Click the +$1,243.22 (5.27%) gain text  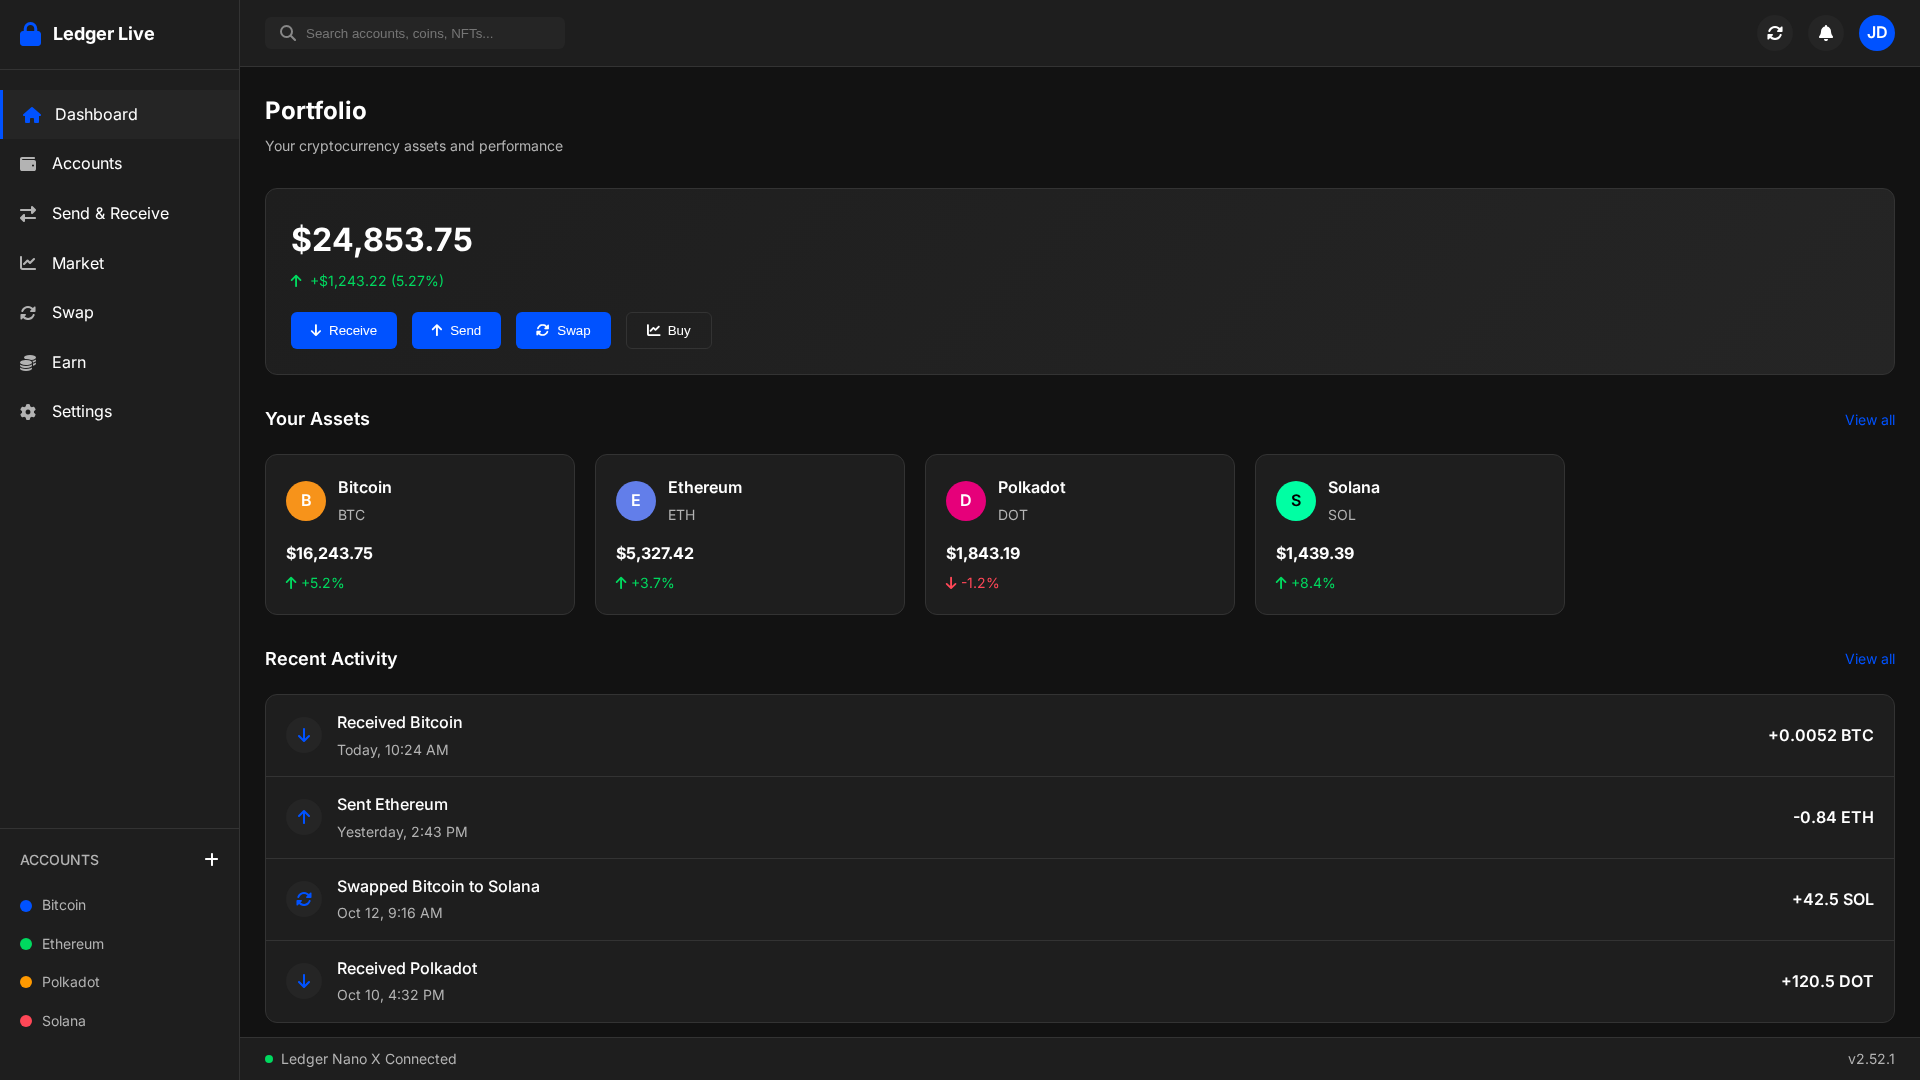pyautogui.click(x=376, y=281)
